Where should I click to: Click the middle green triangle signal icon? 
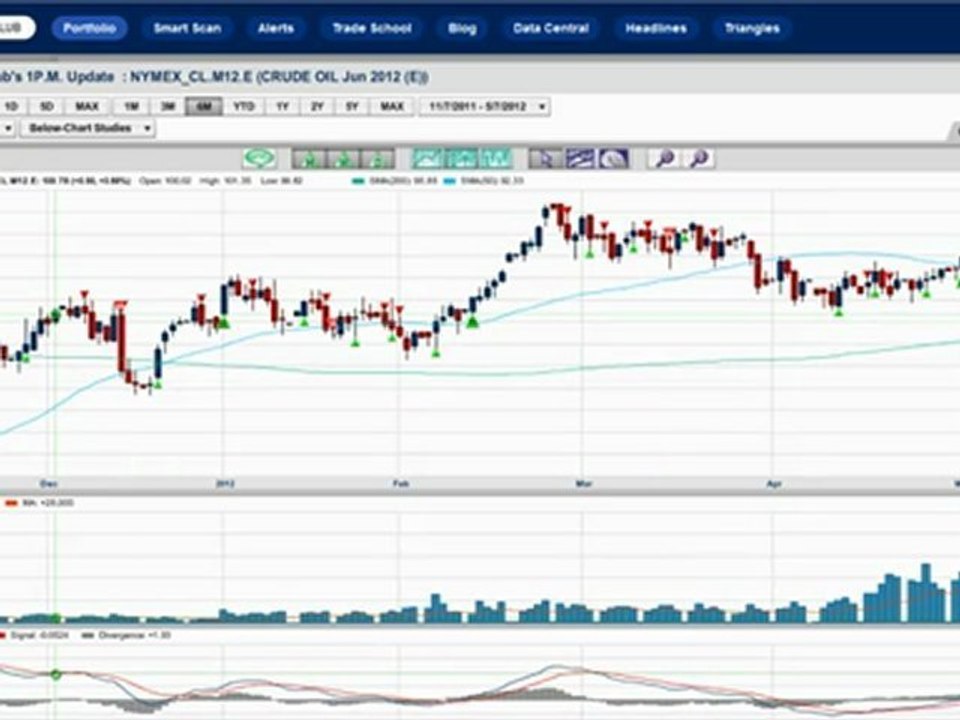coord(343,159)
